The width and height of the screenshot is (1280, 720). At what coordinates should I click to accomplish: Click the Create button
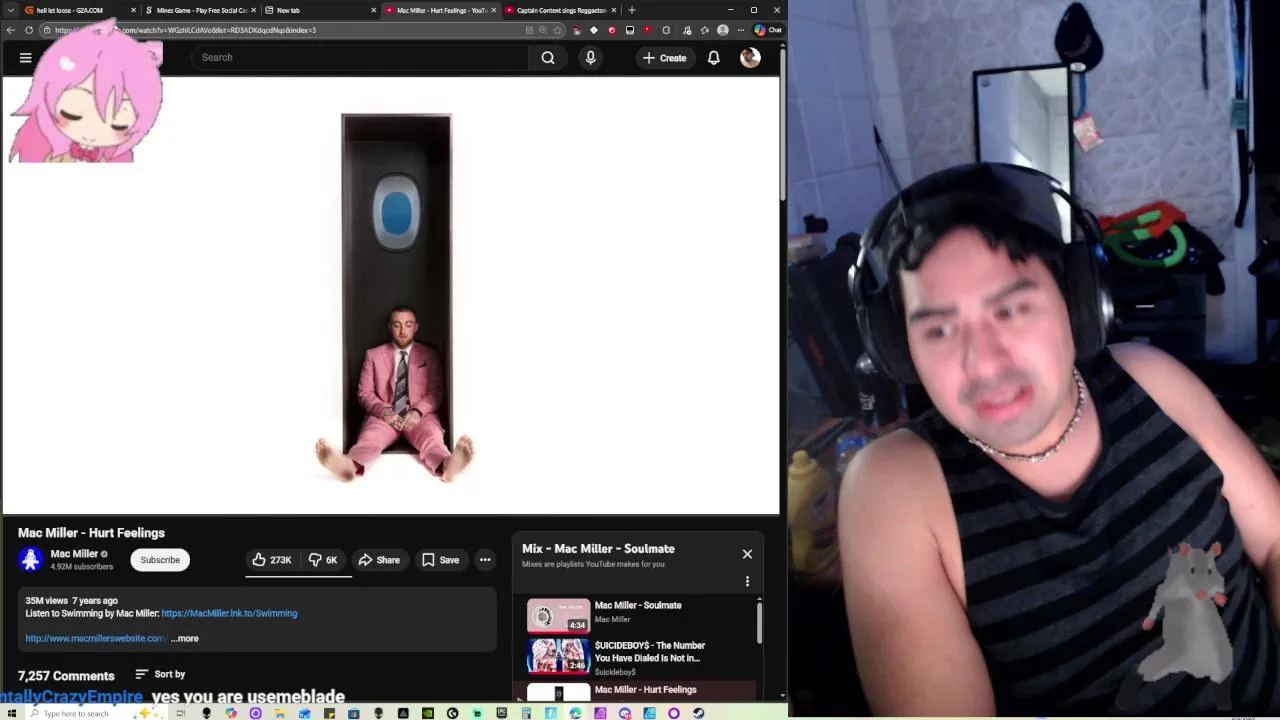(x=664, y=58)
